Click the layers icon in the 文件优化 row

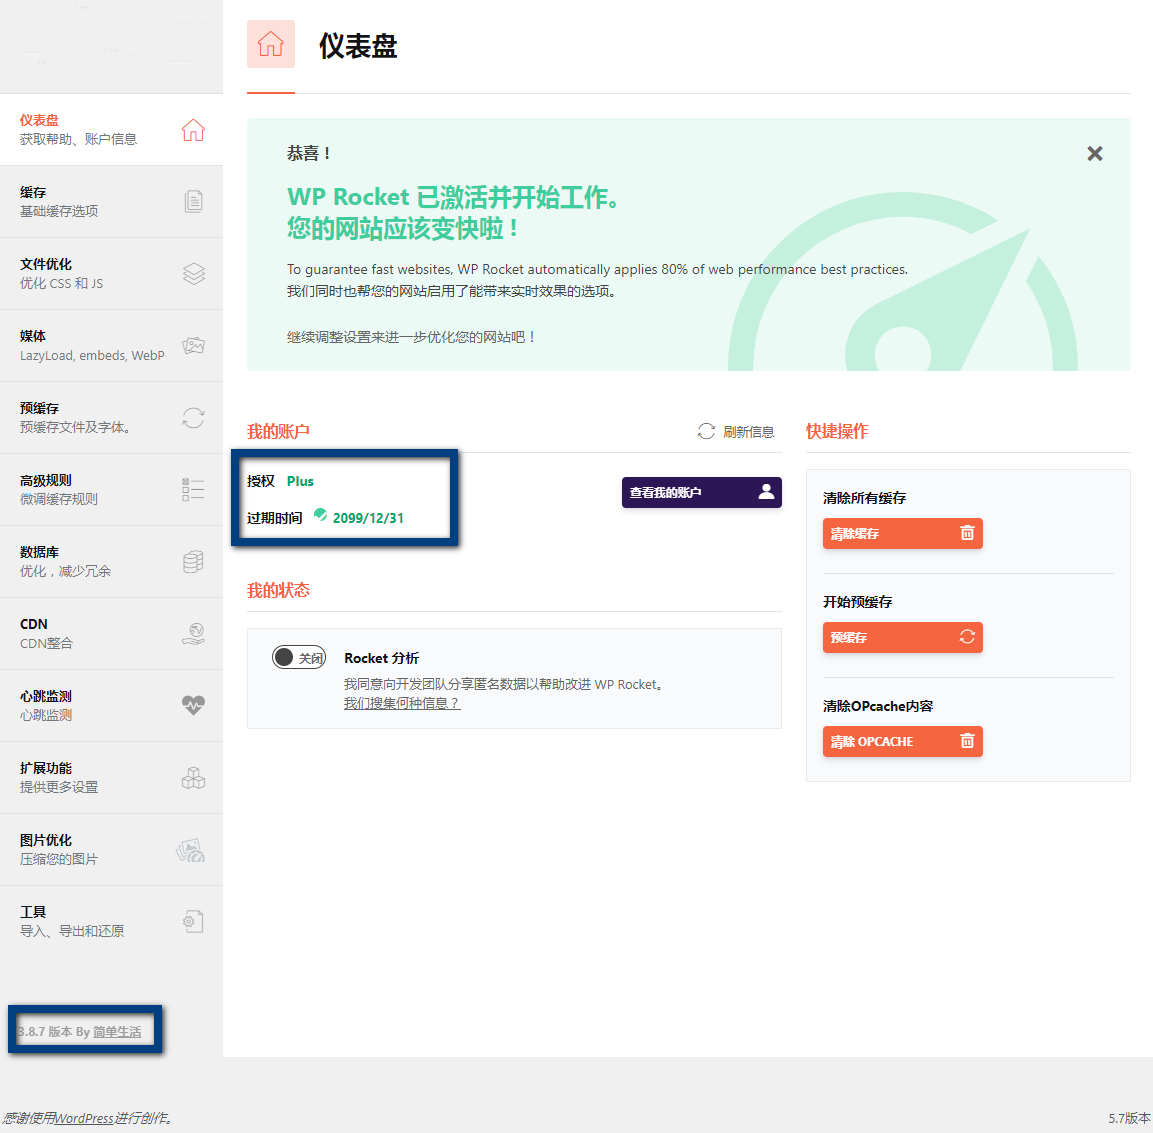[193, 274]
